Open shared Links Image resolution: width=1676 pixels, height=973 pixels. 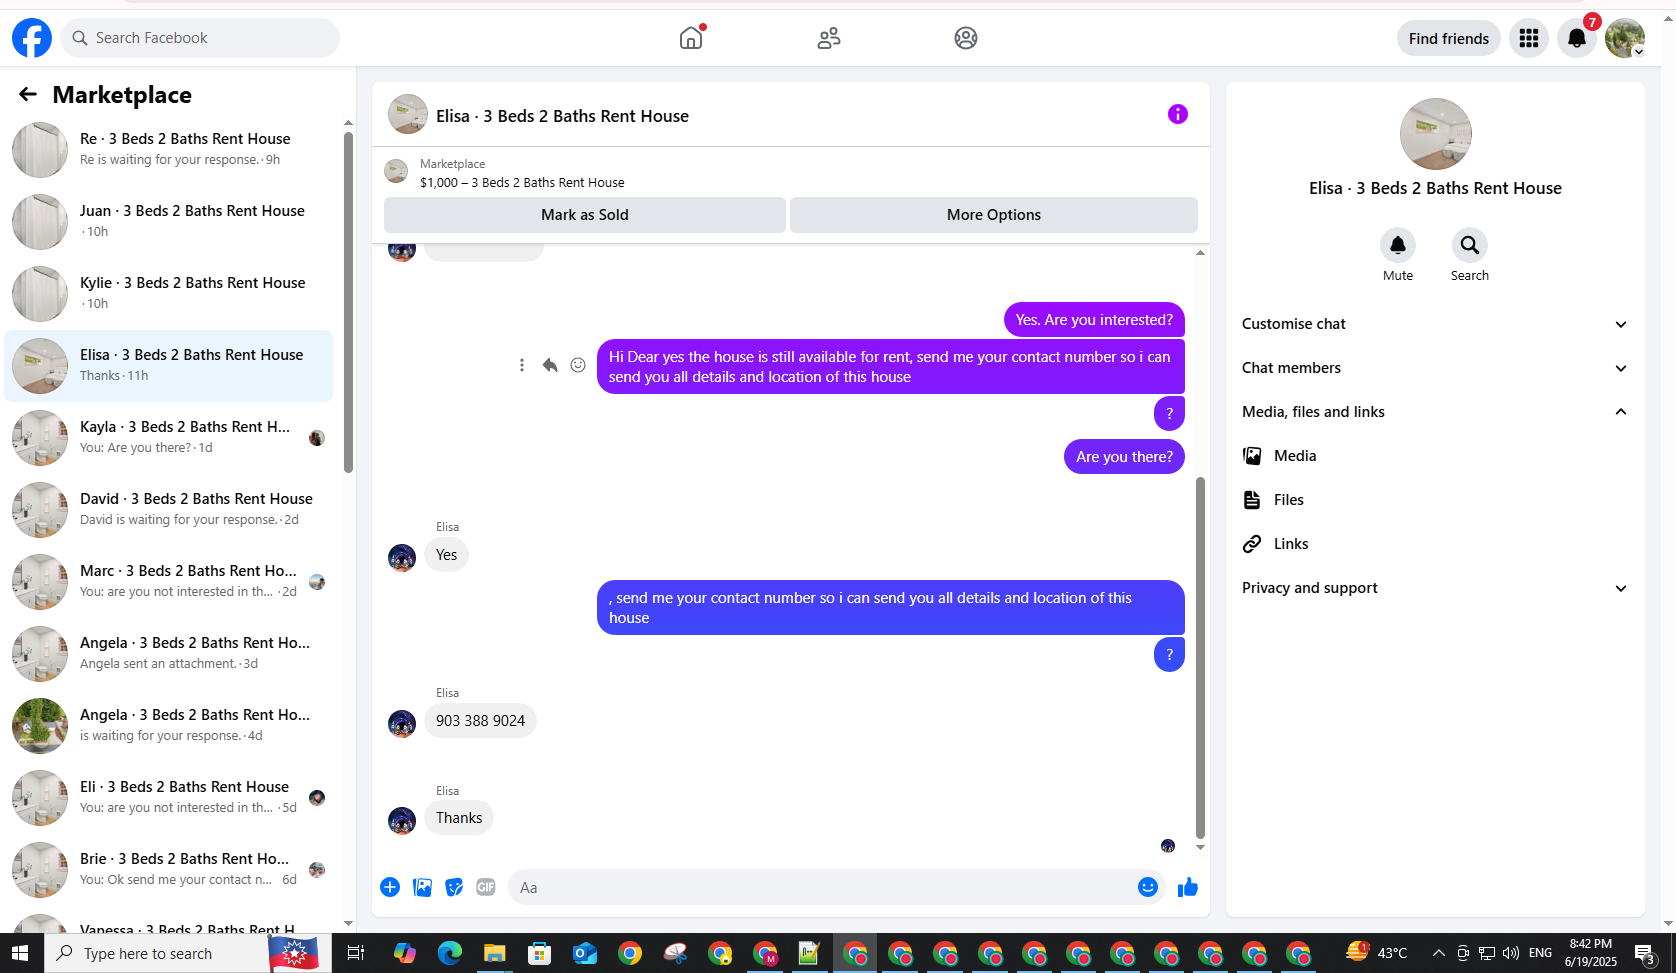click(1434, 544)
